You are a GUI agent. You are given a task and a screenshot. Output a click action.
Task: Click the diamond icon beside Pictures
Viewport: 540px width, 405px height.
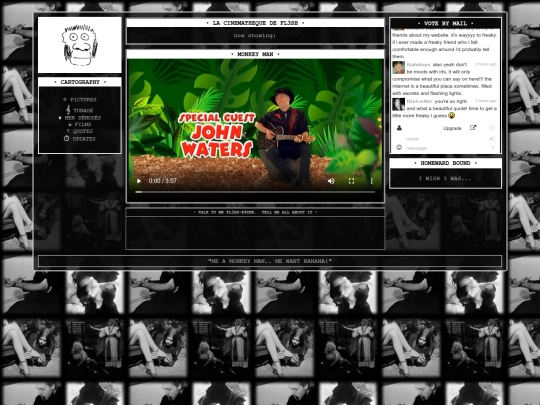pyautogui.click(x=65, y=100)
